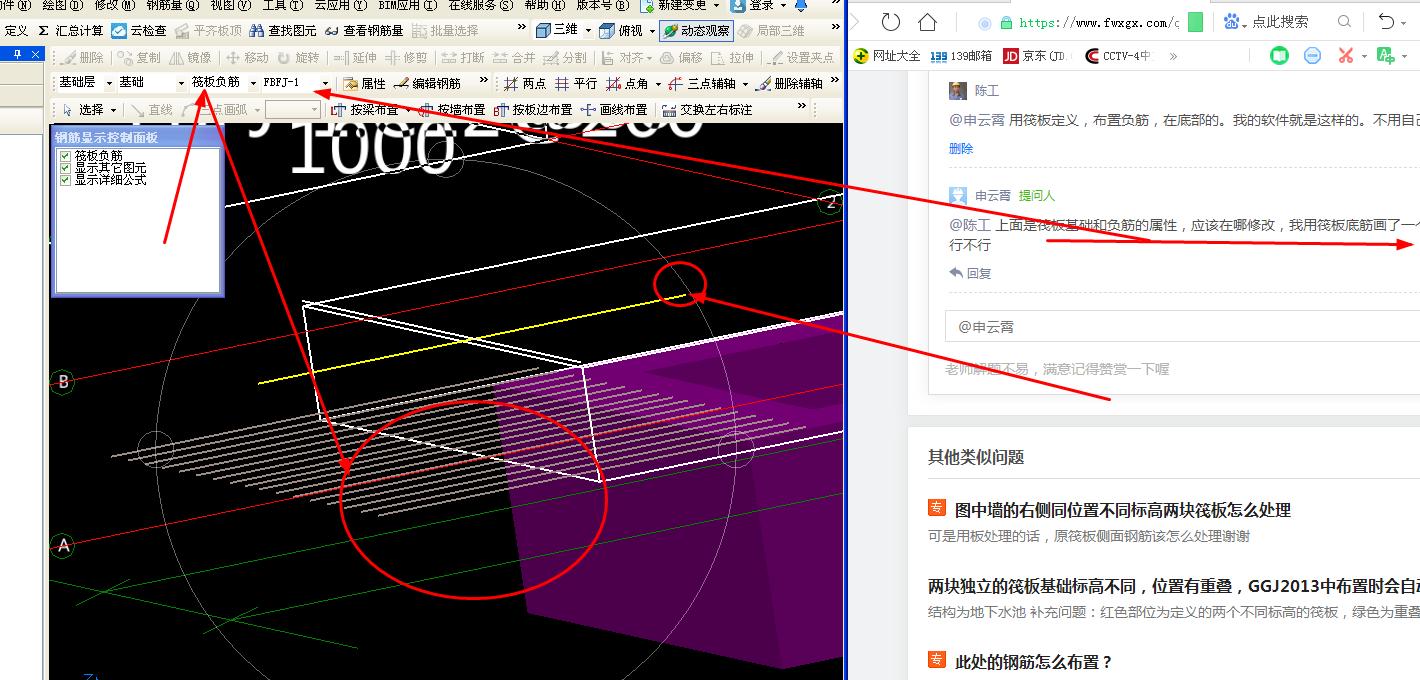Choose 两点 two-point auxiliary axis tool
1420x680 pixels.
(525, 84)
